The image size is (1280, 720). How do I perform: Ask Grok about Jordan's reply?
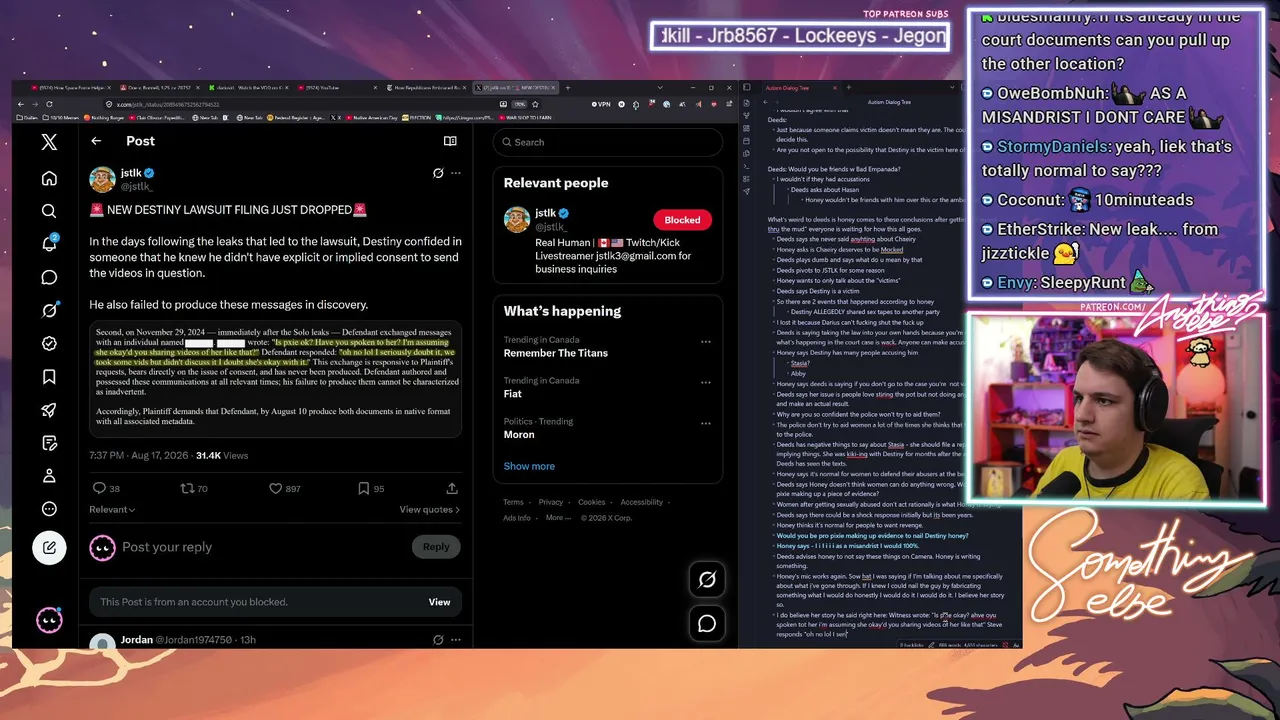point(438,640)
